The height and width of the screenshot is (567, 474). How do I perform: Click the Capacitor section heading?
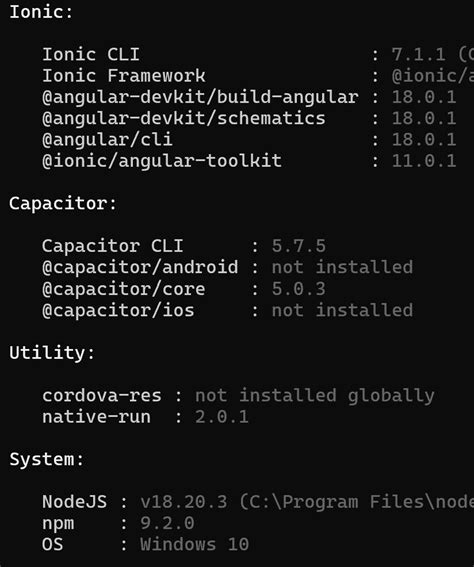point(63,204)
